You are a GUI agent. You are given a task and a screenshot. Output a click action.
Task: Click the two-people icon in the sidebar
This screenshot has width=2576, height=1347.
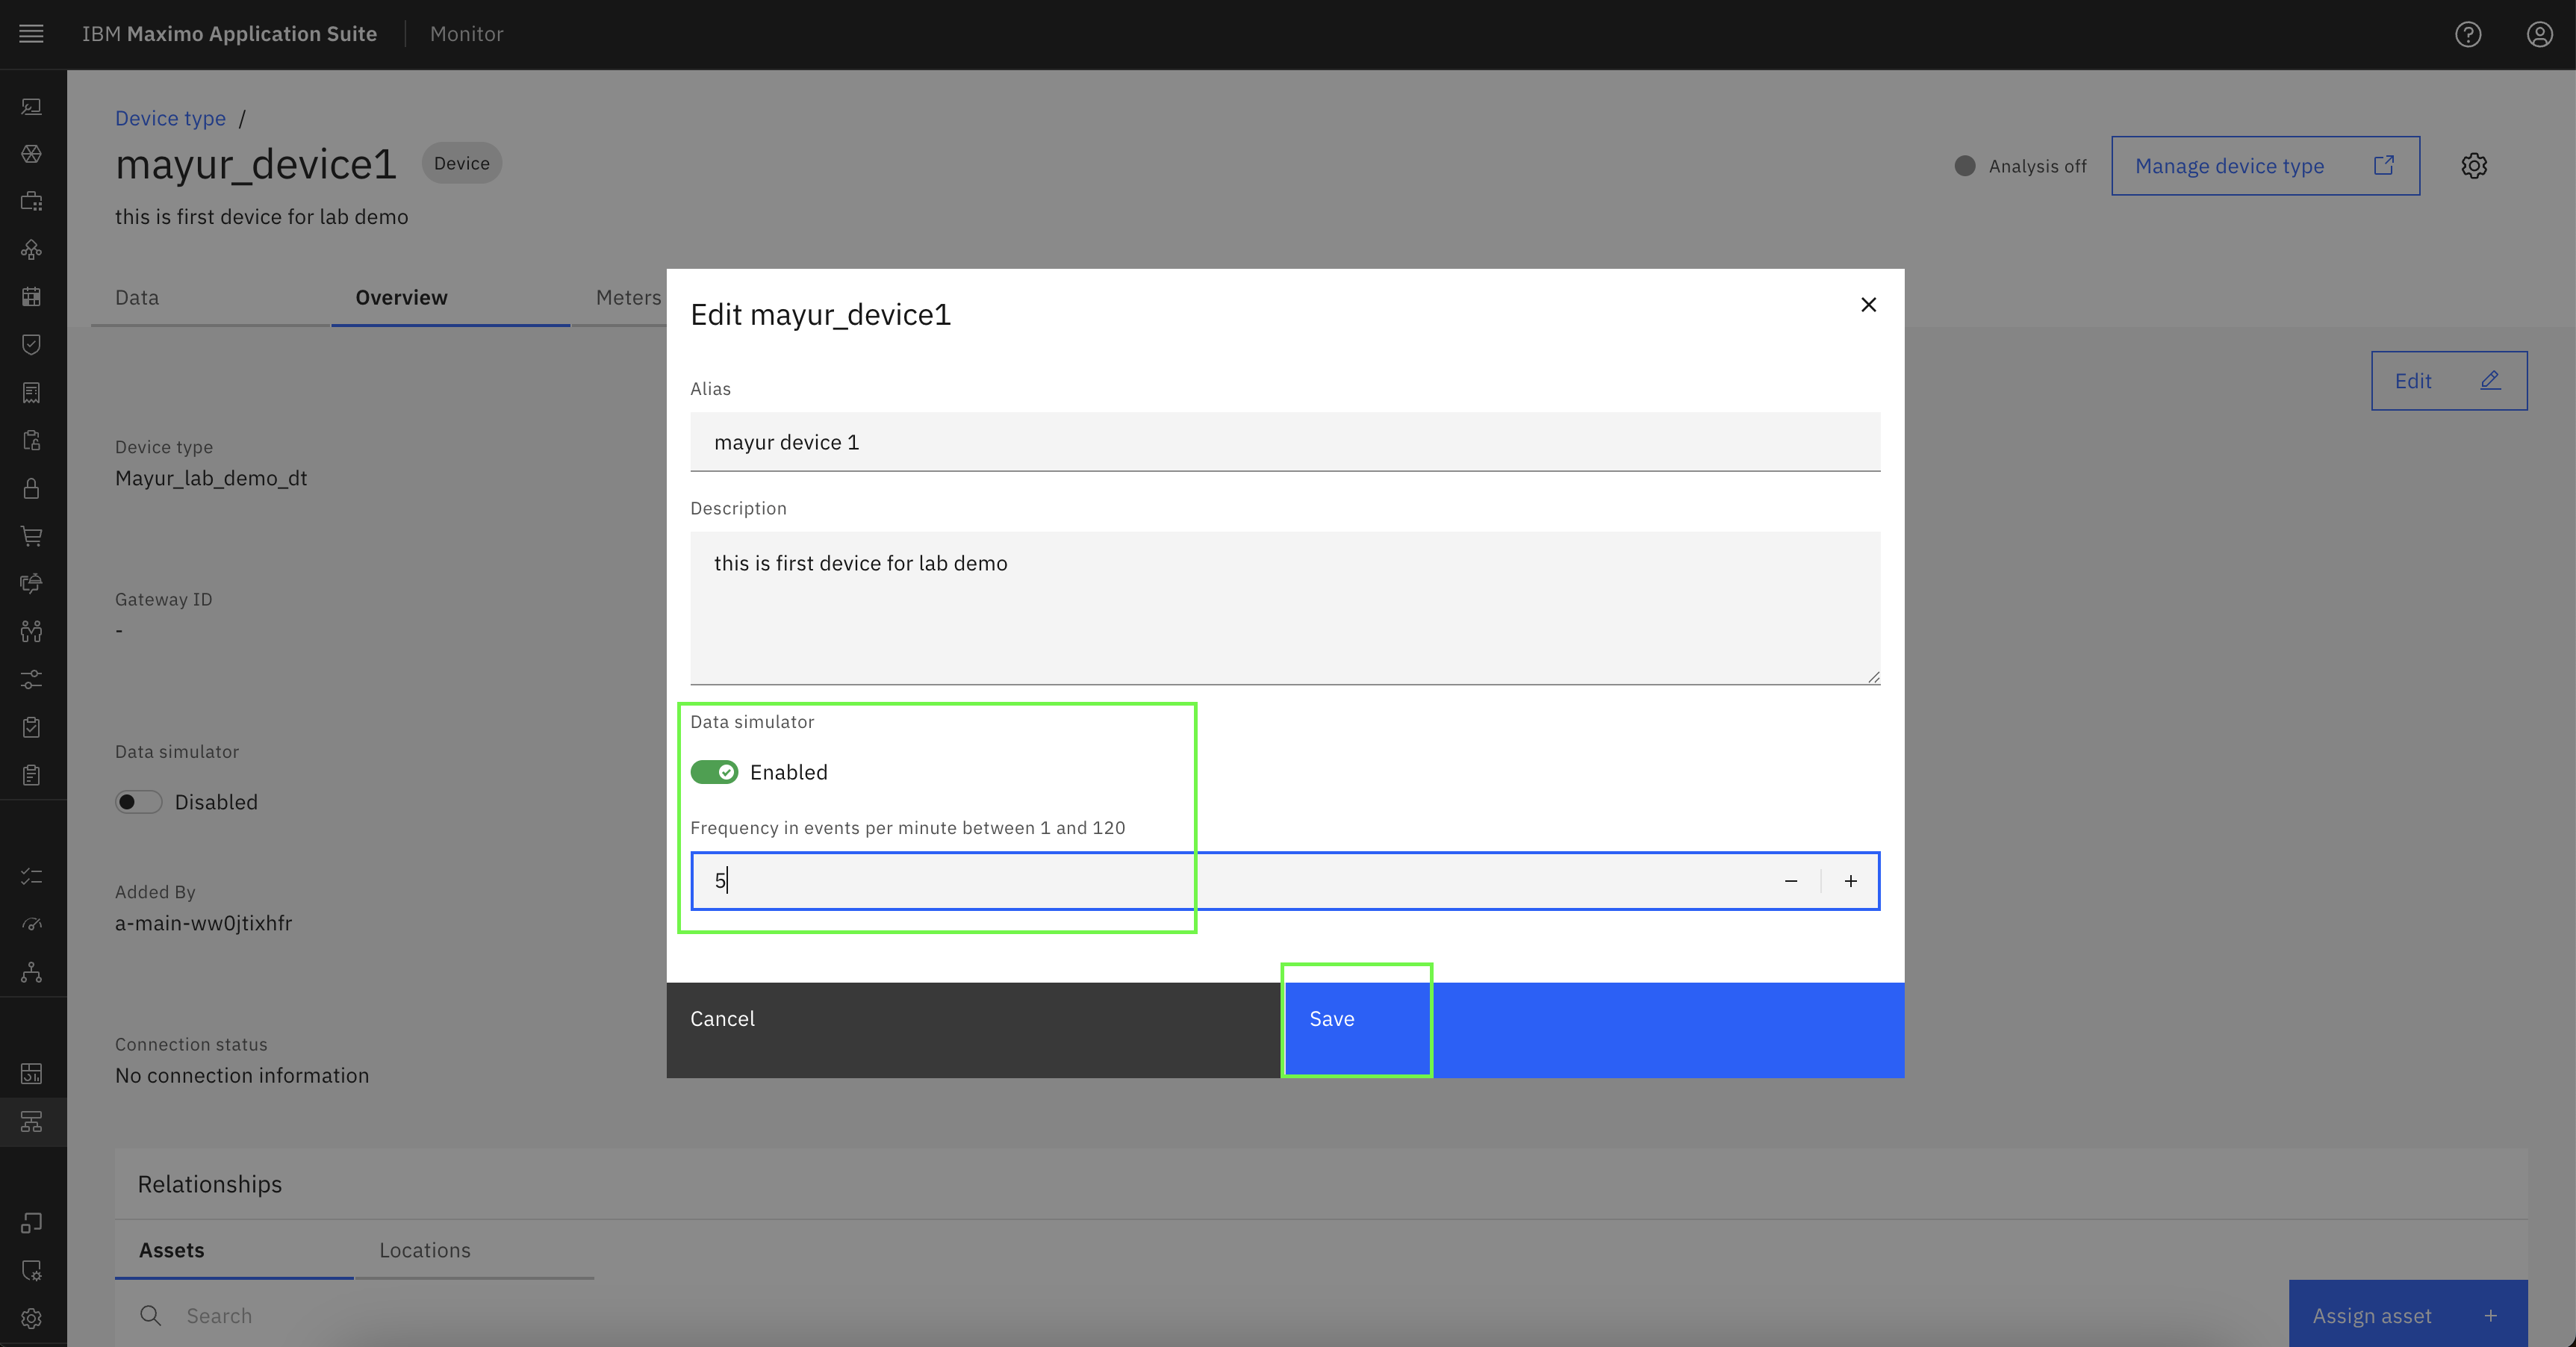pyautogui.click(x=32, y=632)
